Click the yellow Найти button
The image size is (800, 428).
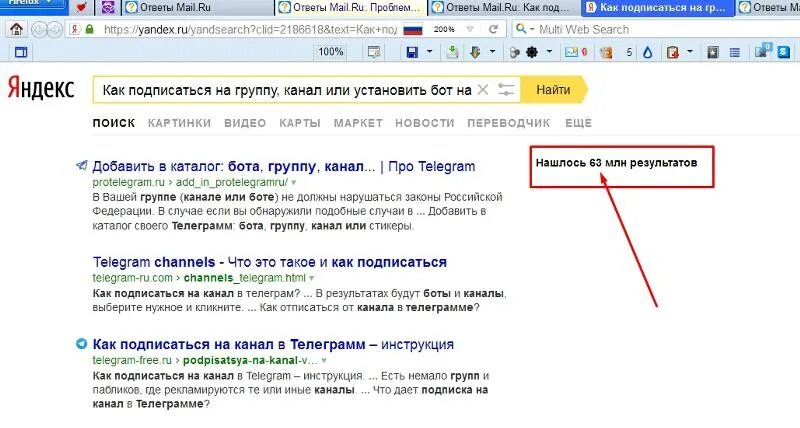tap(554, 90)
